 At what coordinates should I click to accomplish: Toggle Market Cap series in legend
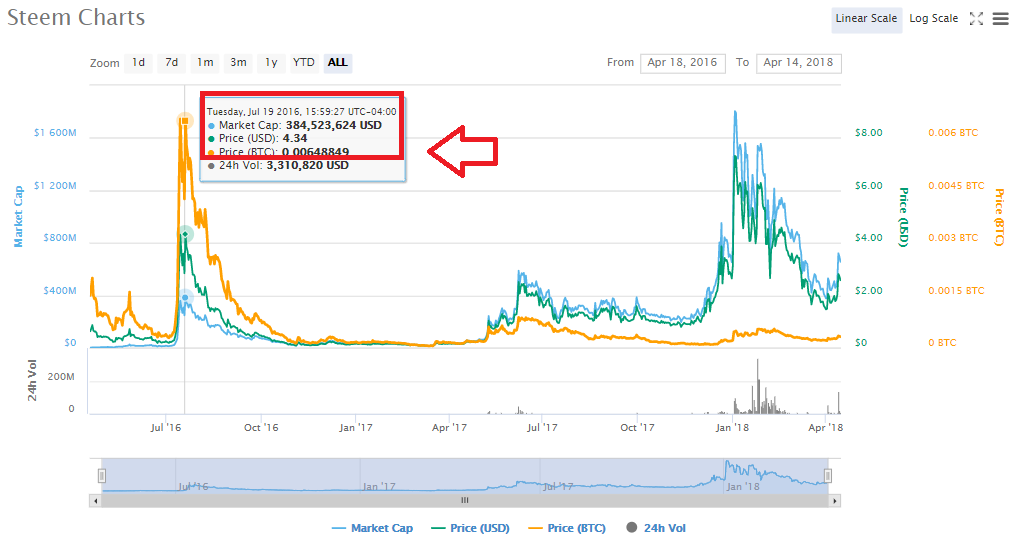tap(372, 528)
